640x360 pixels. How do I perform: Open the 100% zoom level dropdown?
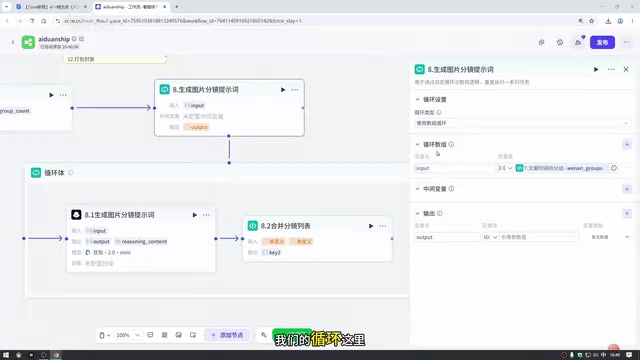[128, 335]
